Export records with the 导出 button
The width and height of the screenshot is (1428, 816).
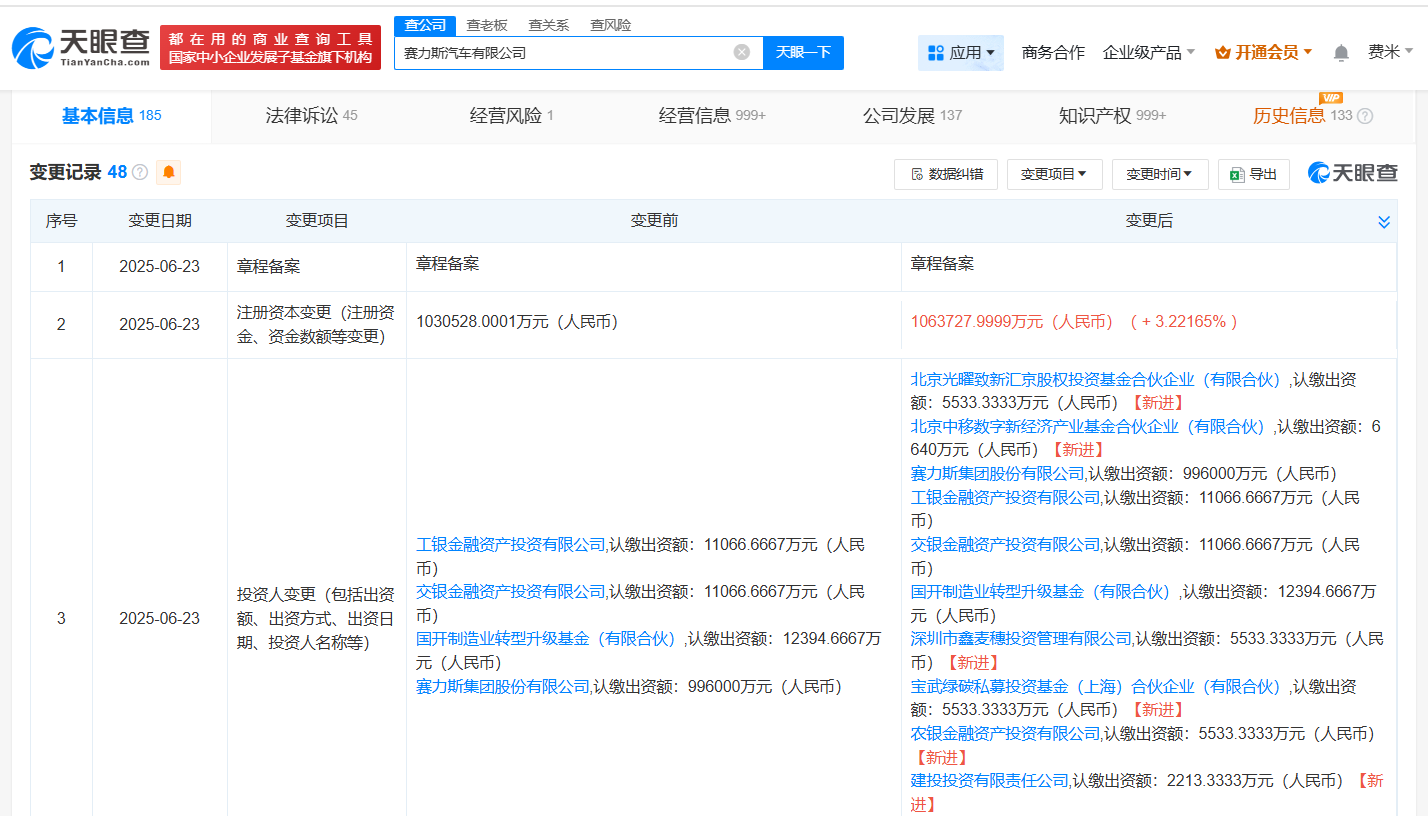[x=1253, y=174]
